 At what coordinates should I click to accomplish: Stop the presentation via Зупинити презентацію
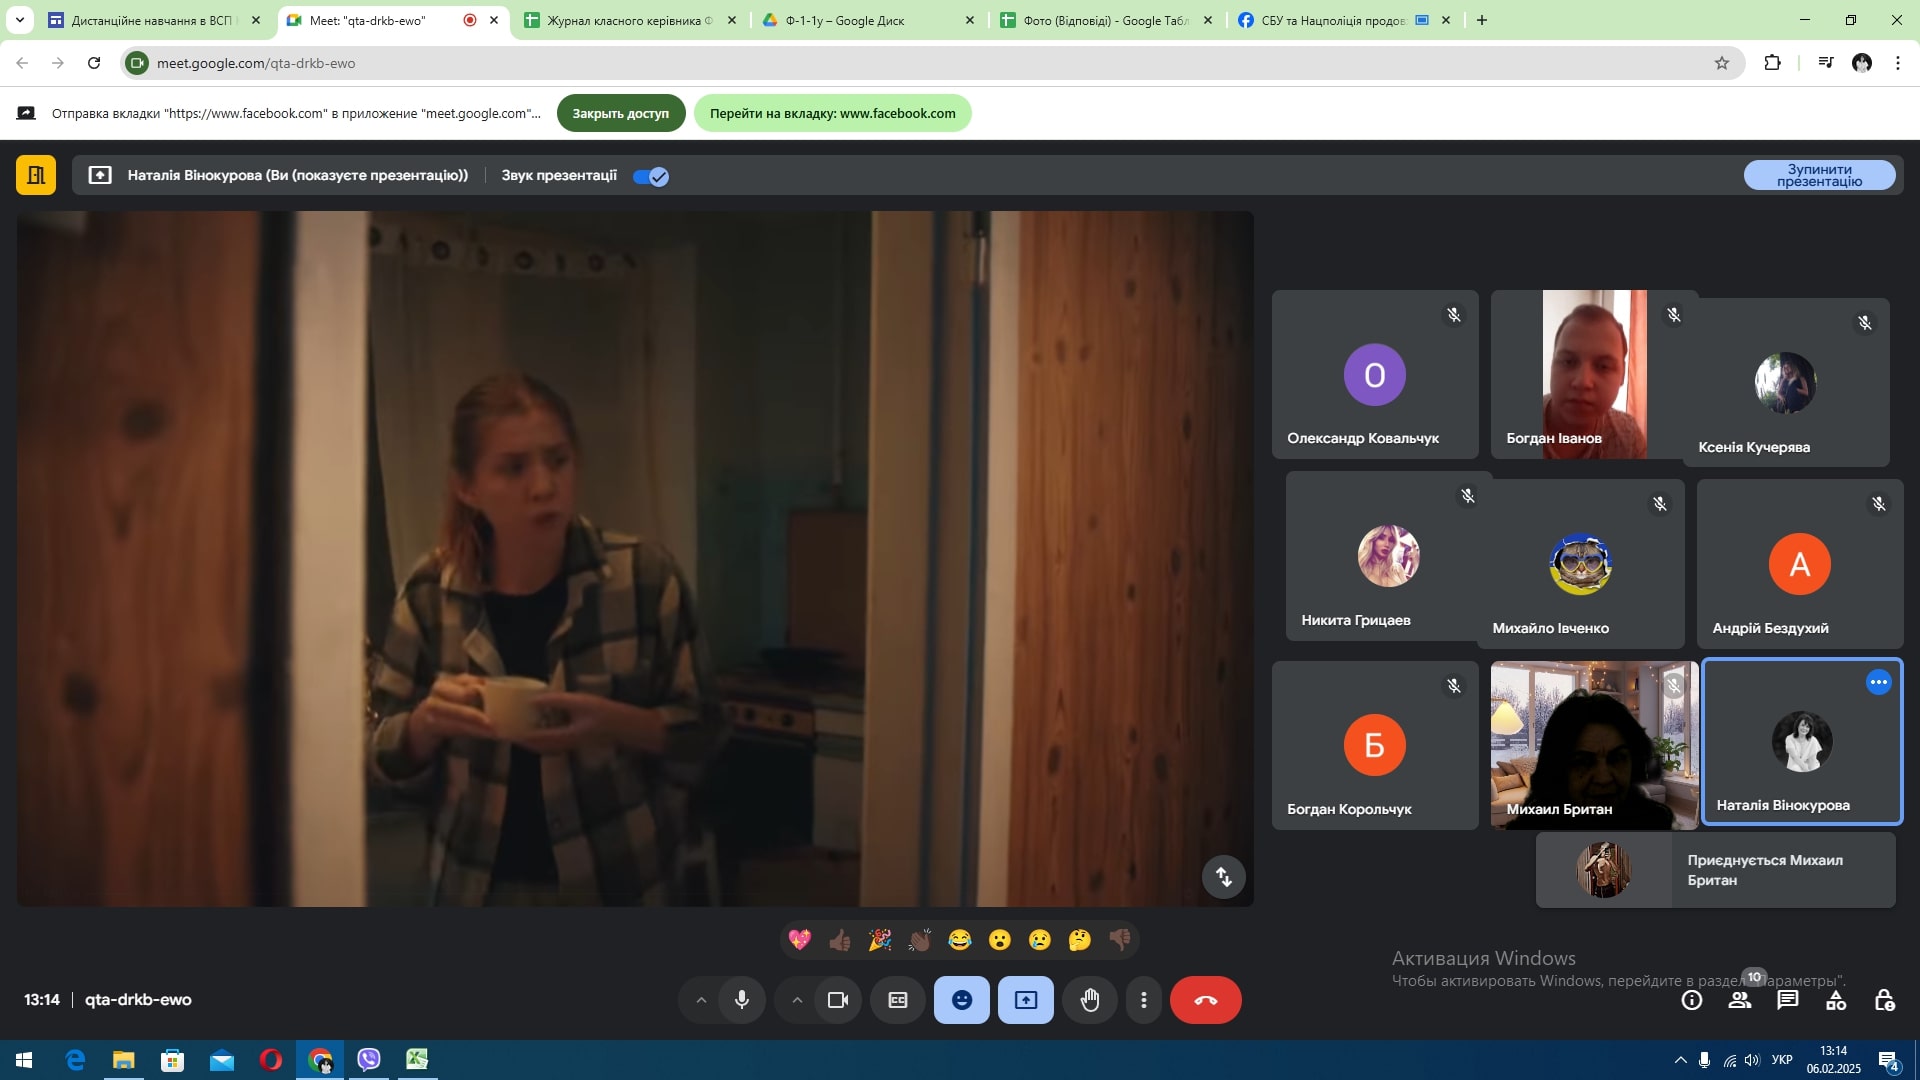(1819, 175)
